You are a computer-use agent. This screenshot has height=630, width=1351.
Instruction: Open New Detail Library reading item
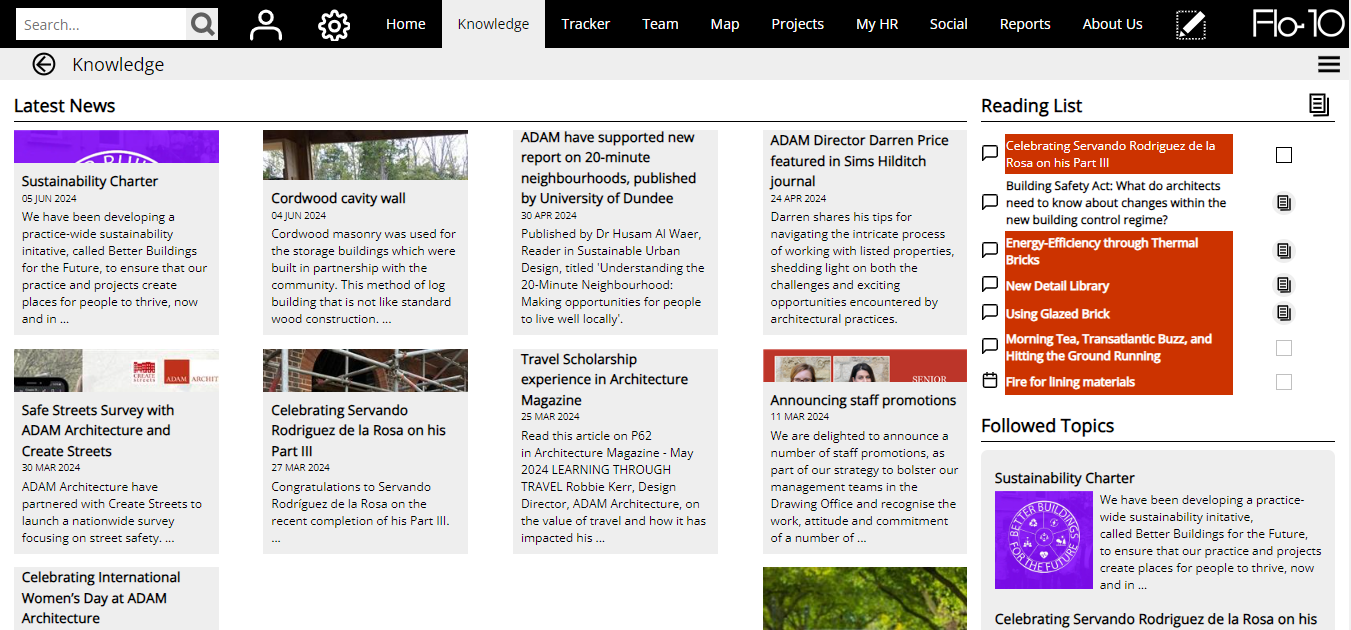1057,286
